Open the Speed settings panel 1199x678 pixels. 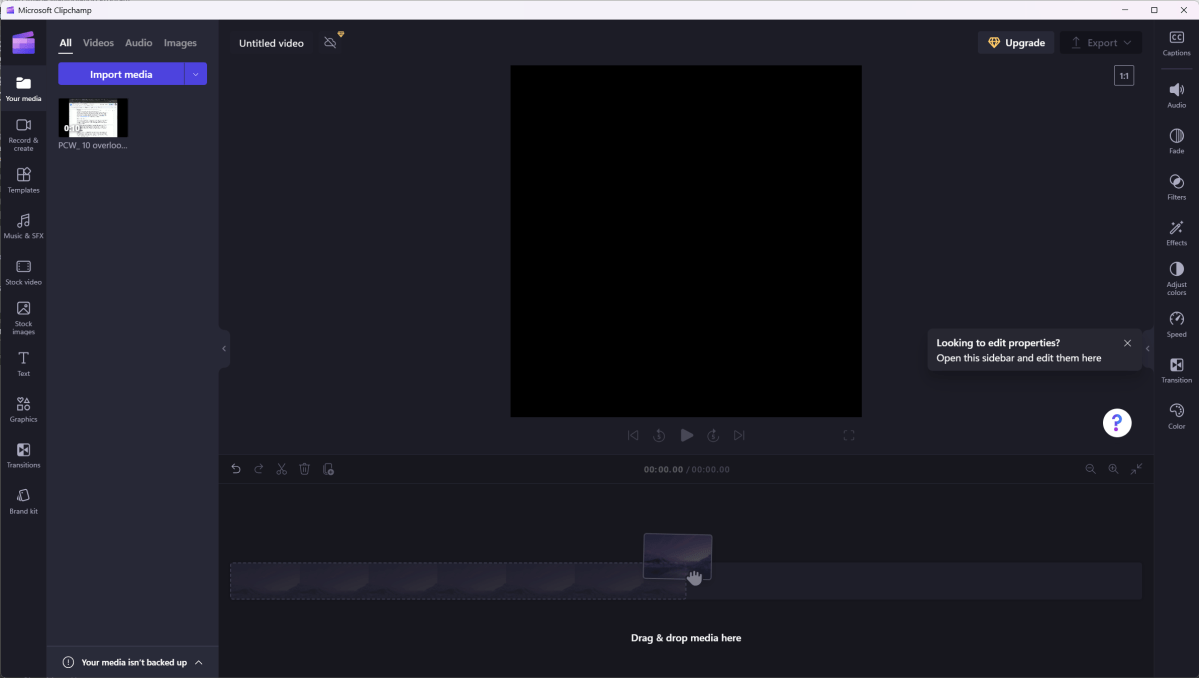click(x=1176, y=324)
